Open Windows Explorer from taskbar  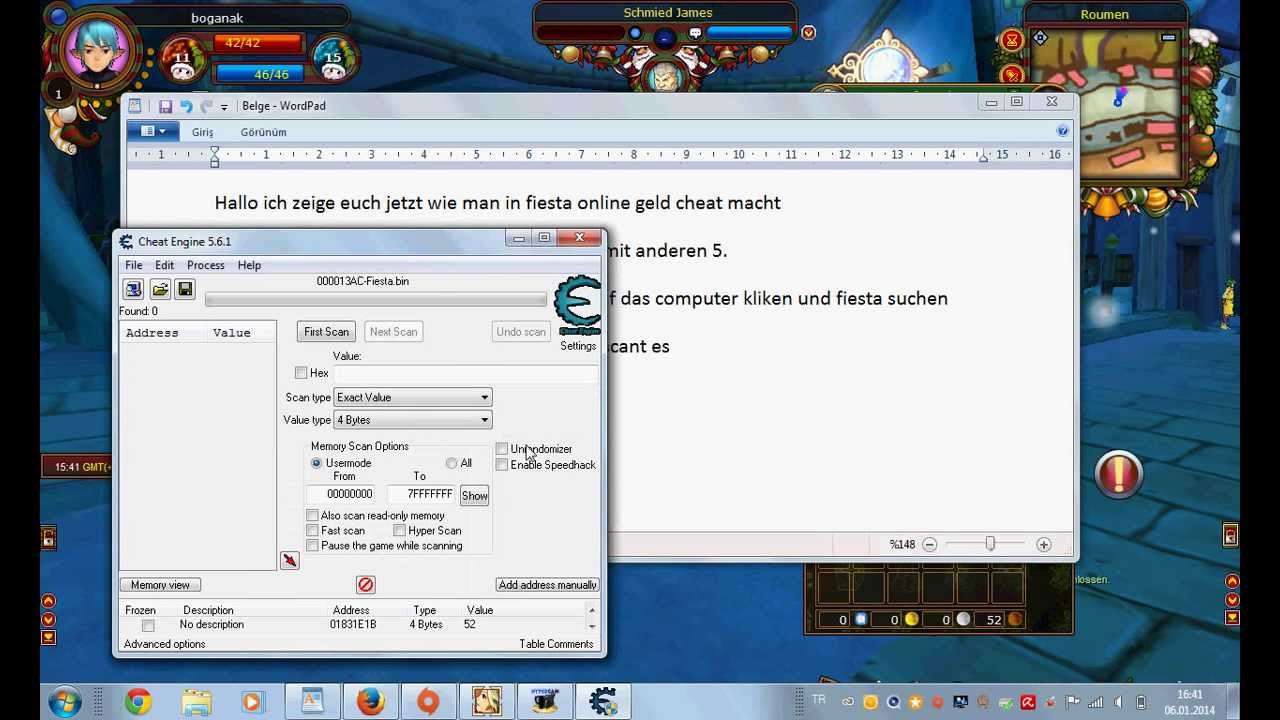pyautogui.click(x=196, y=702)
